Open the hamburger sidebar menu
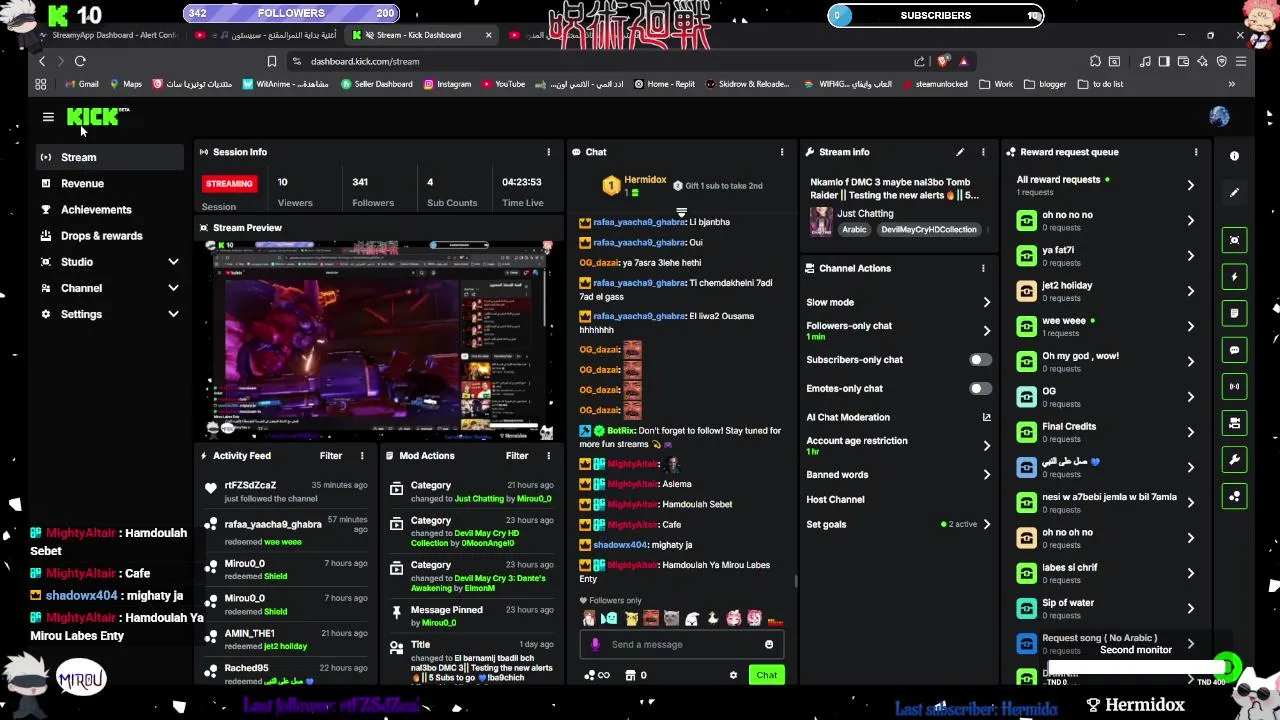 [x=48, y=117]
